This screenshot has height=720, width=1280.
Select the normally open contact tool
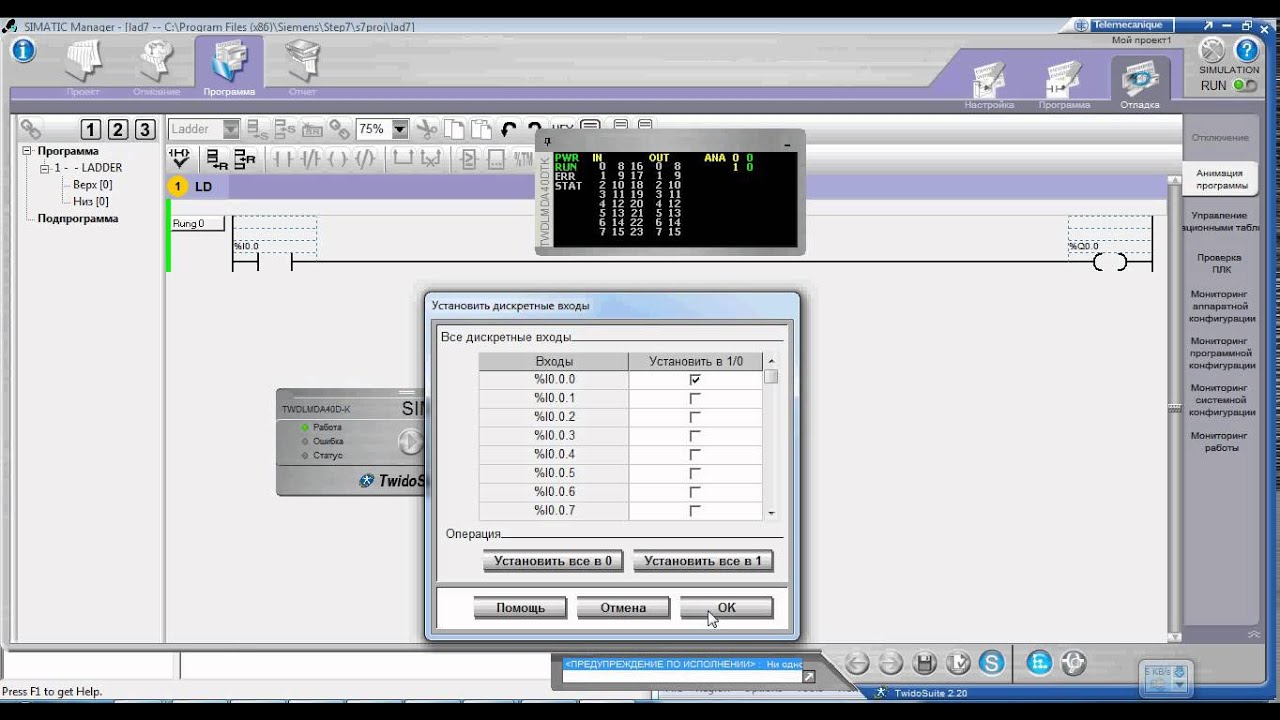point(283,158)
